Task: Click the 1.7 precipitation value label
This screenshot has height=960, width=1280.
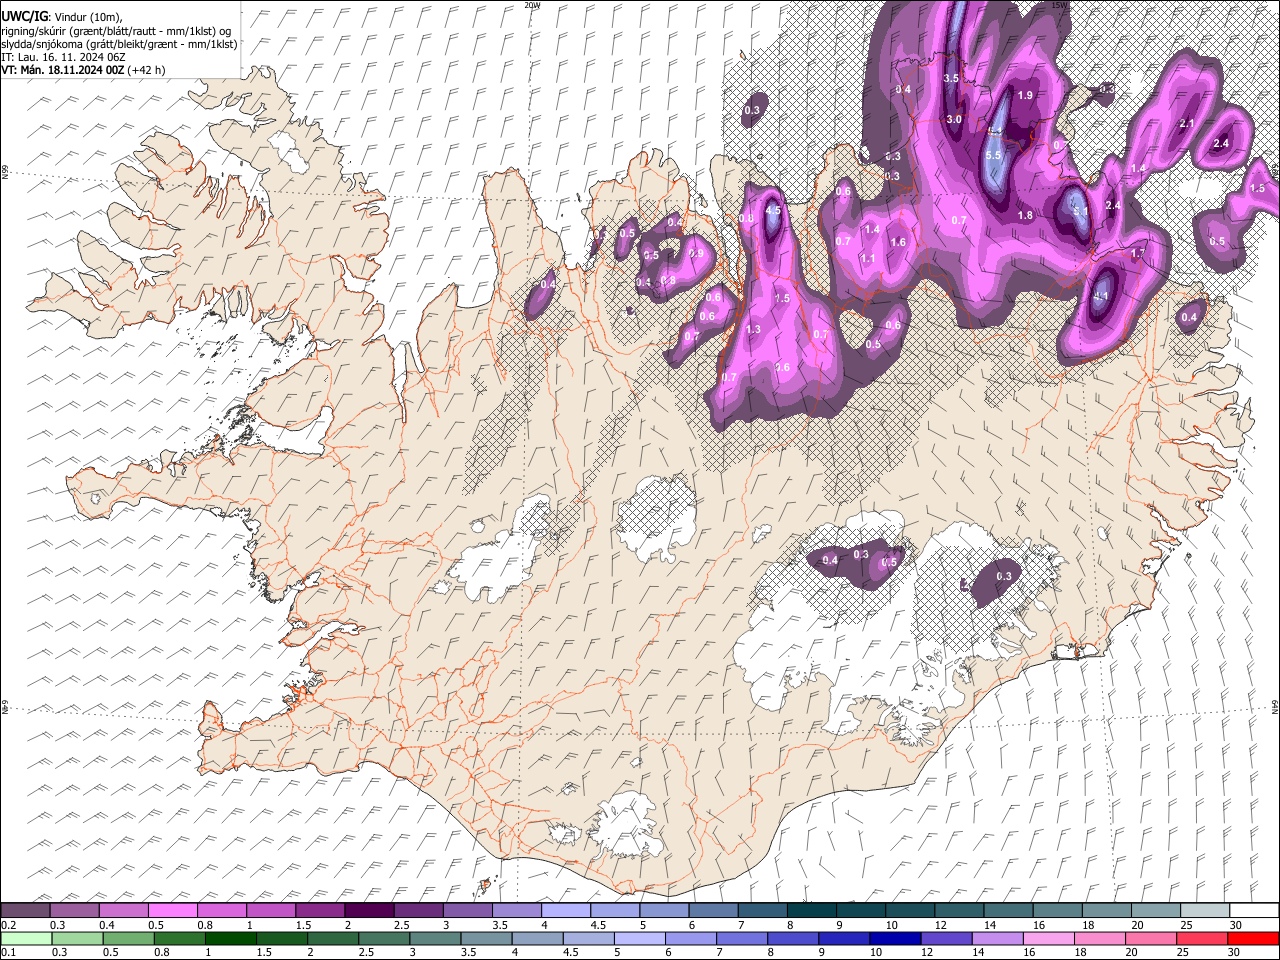Action: pos(1137,254)
